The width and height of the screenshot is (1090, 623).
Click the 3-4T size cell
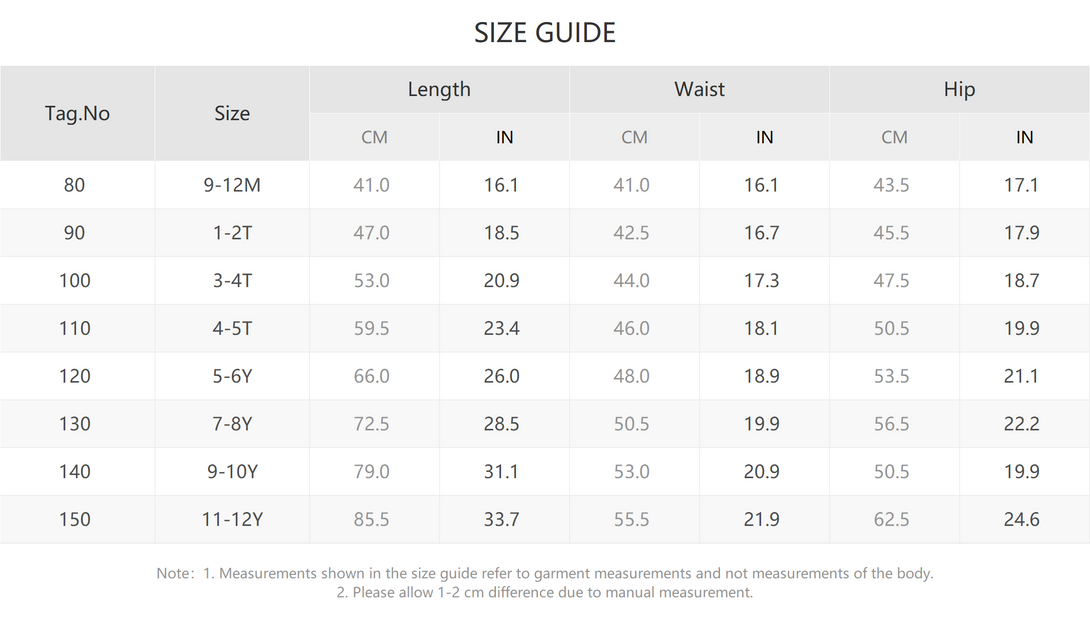232,281
